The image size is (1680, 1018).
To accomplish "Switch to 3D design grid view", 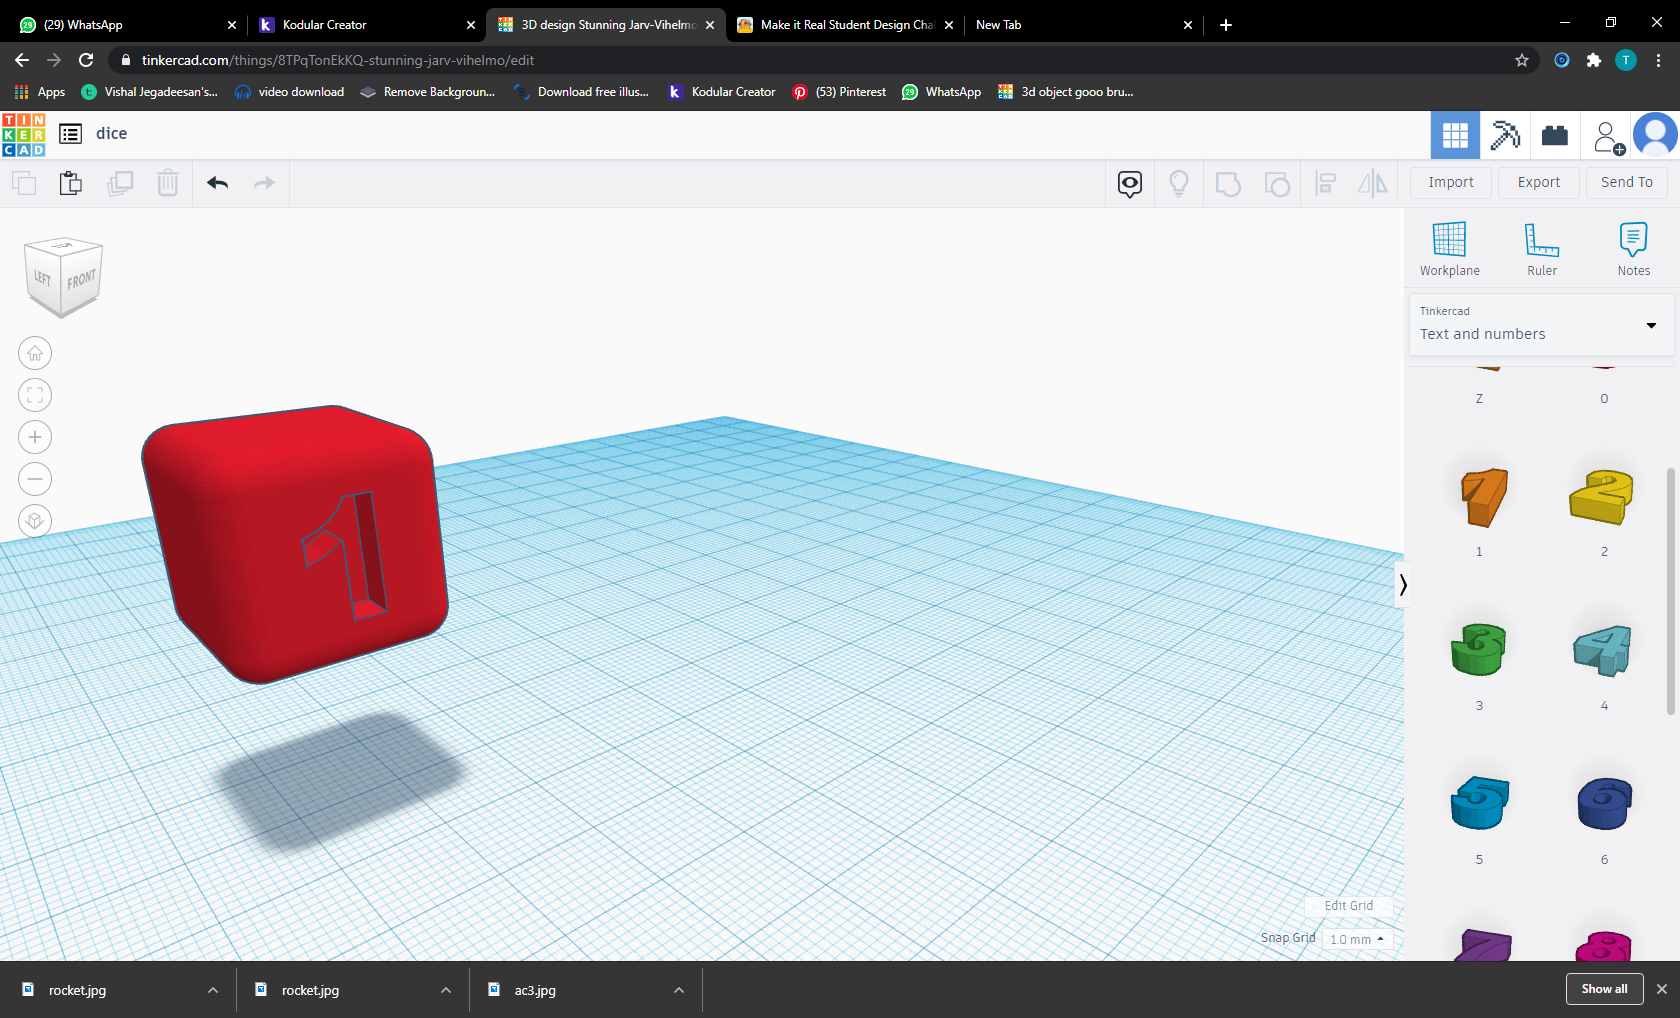I will pyautogui.click(x=1455, y=135).
